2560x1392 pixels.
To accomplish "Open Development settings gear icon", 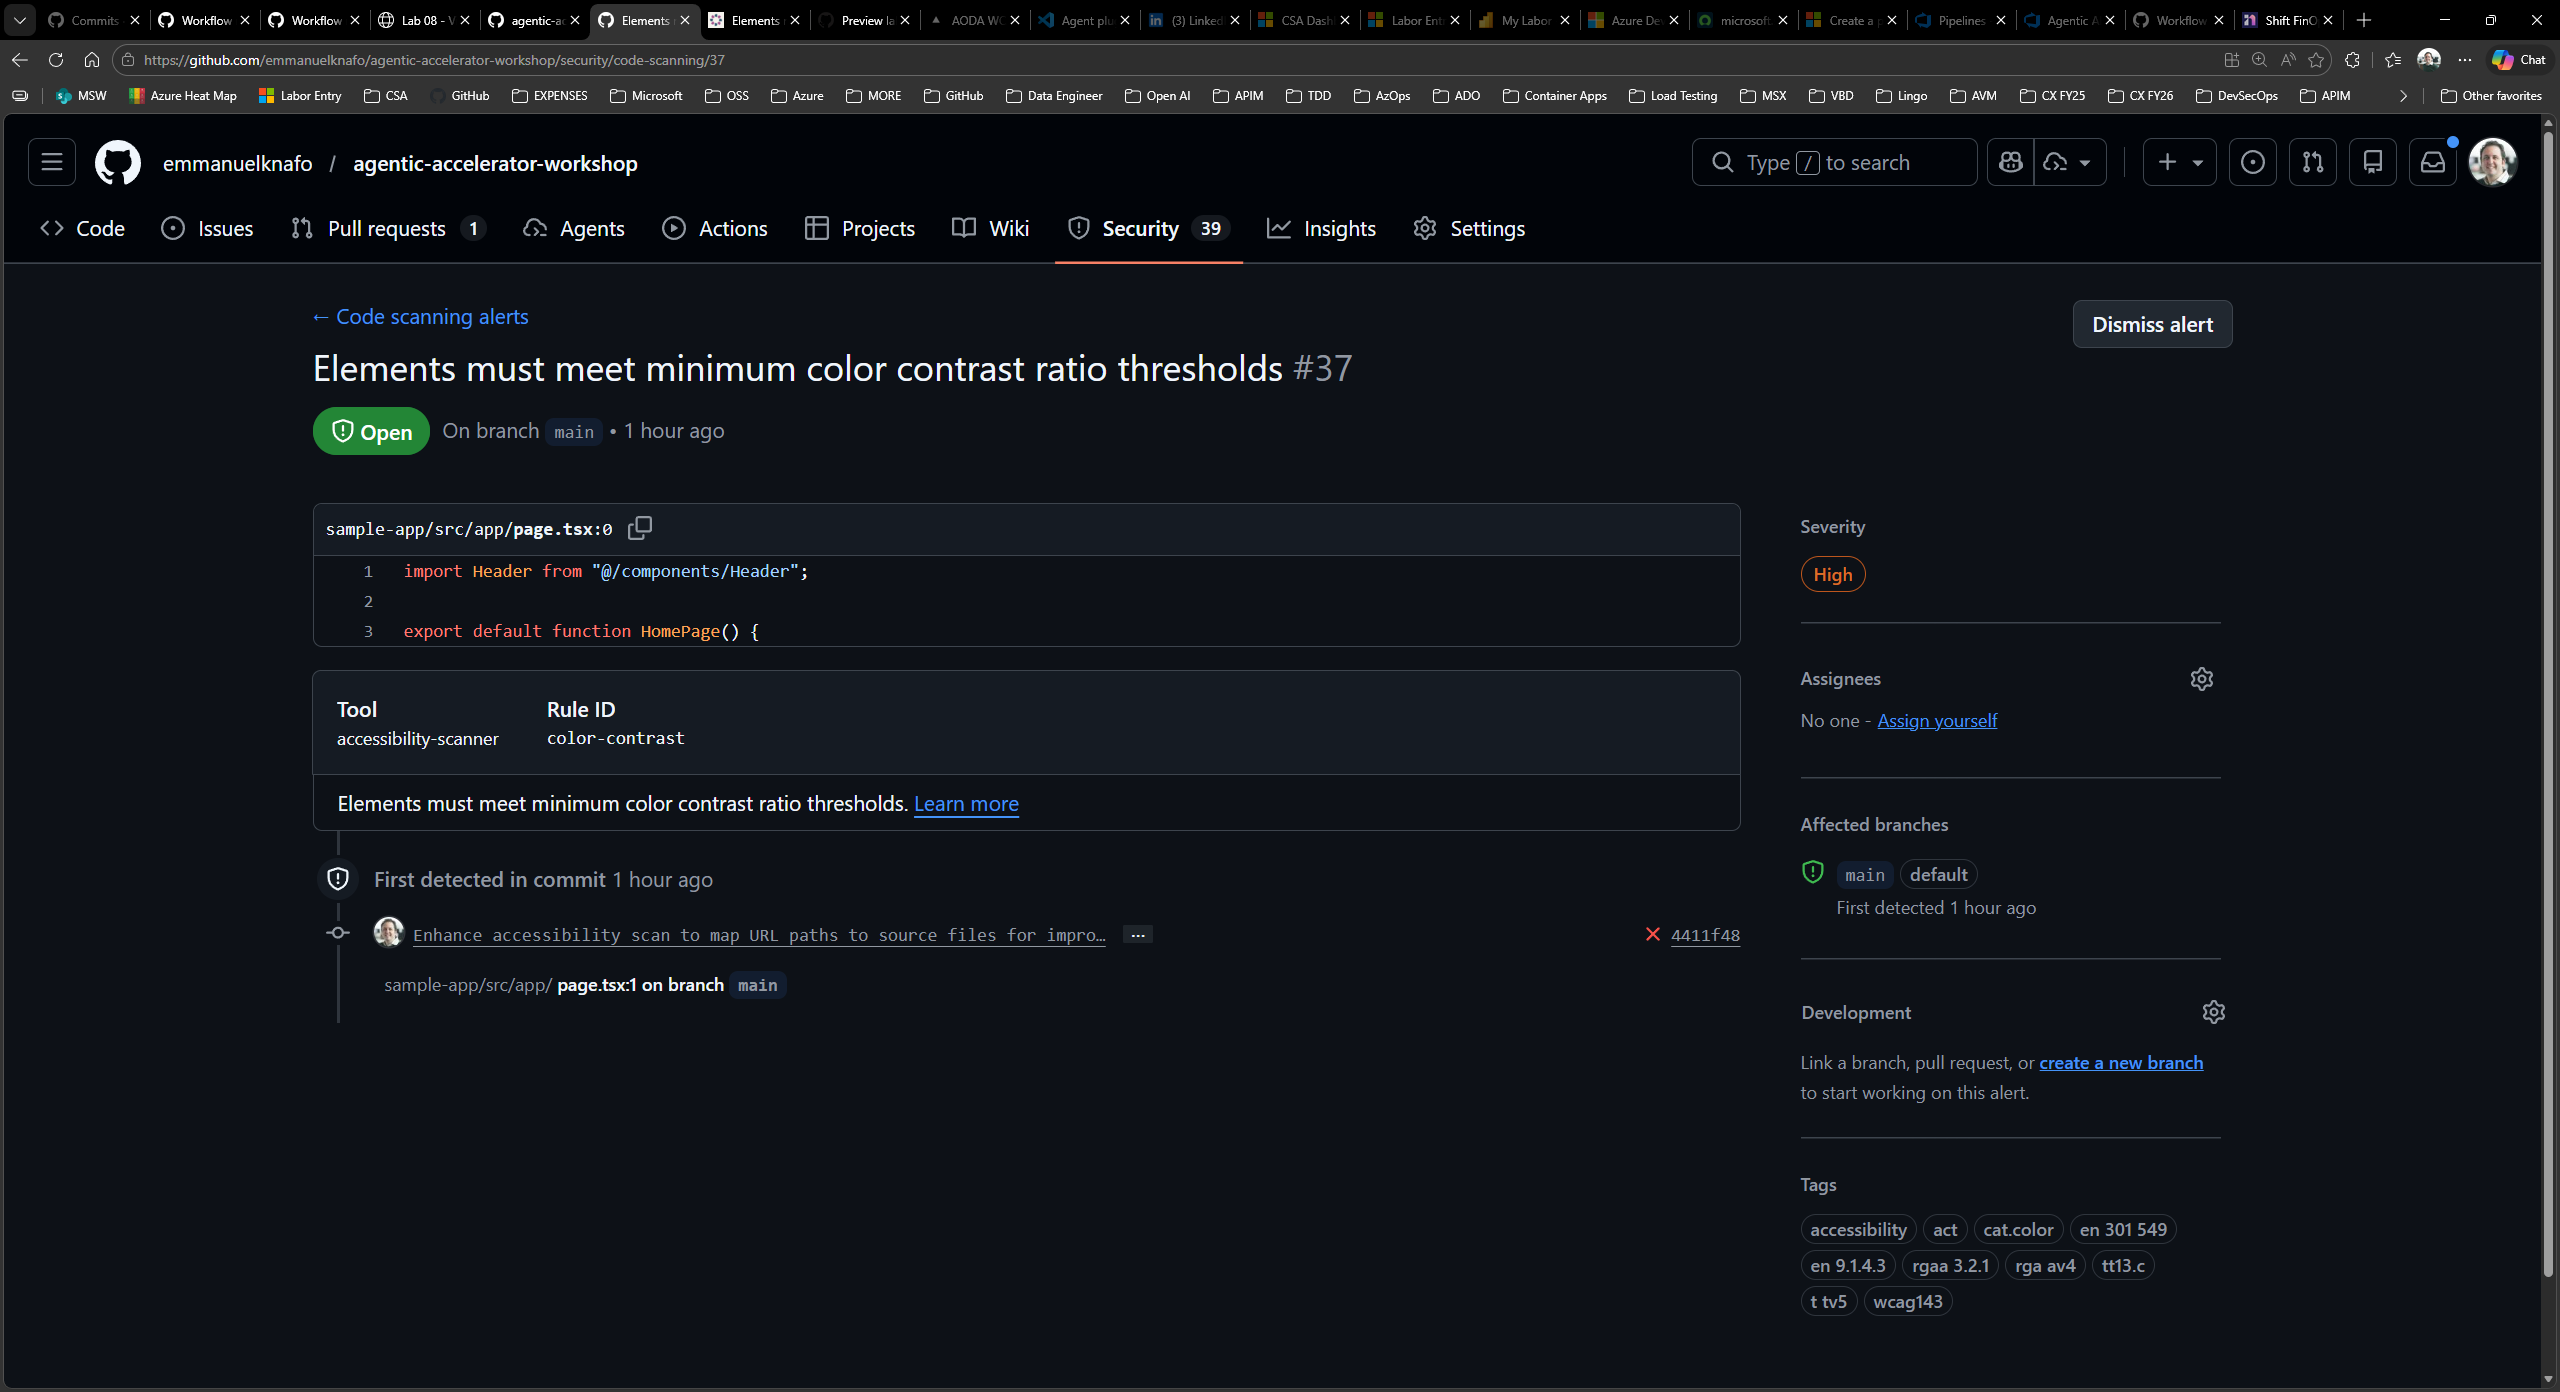I will tap(2213, 1012).
